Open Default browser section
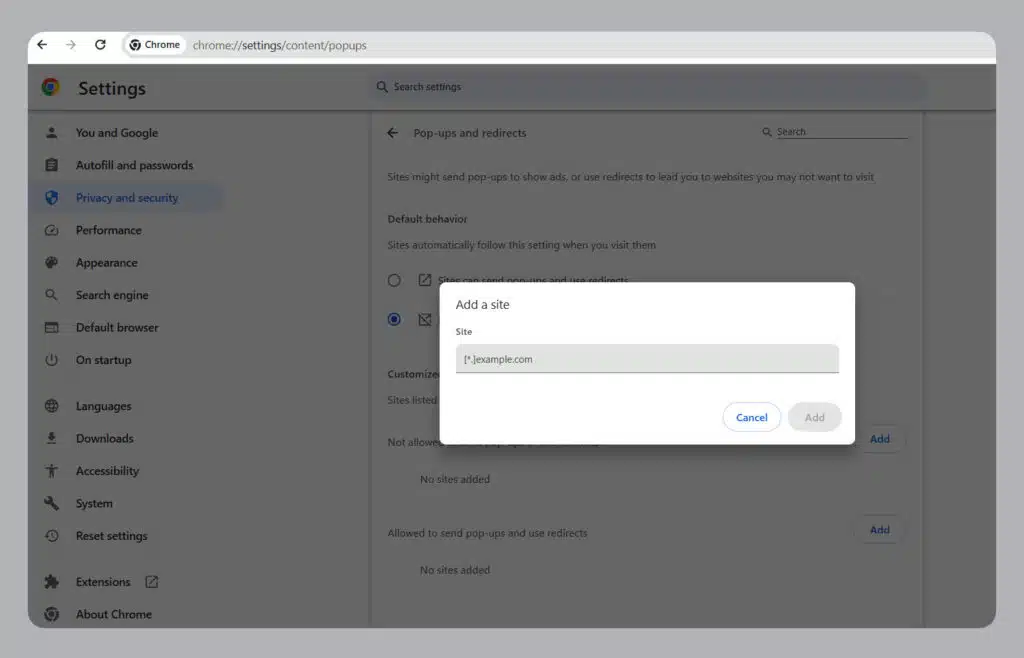This screenshot has height=658, width=1024. tap(117, 328)
